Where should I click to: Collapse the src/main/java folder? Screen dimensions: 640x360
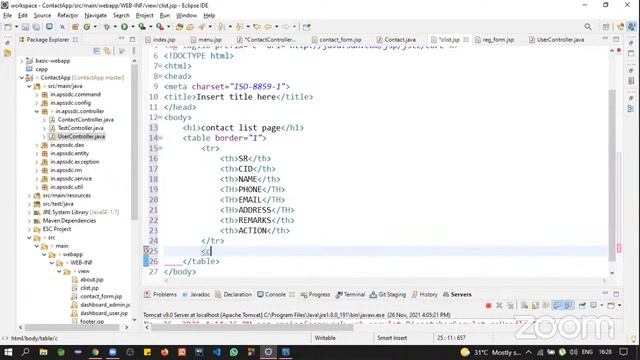coord(29,86)
